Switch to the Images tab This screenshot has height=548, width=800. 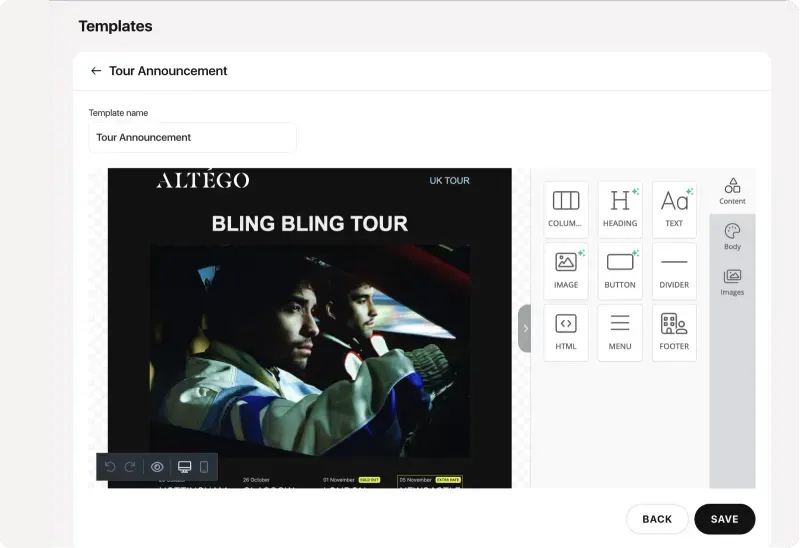tap(732, 282)
